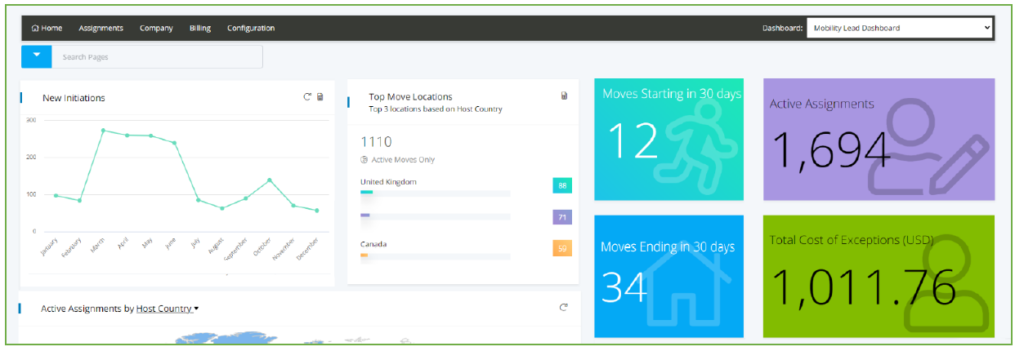
Task: Click the Moves Starting in 30 days tile
Action: [669, 139]
